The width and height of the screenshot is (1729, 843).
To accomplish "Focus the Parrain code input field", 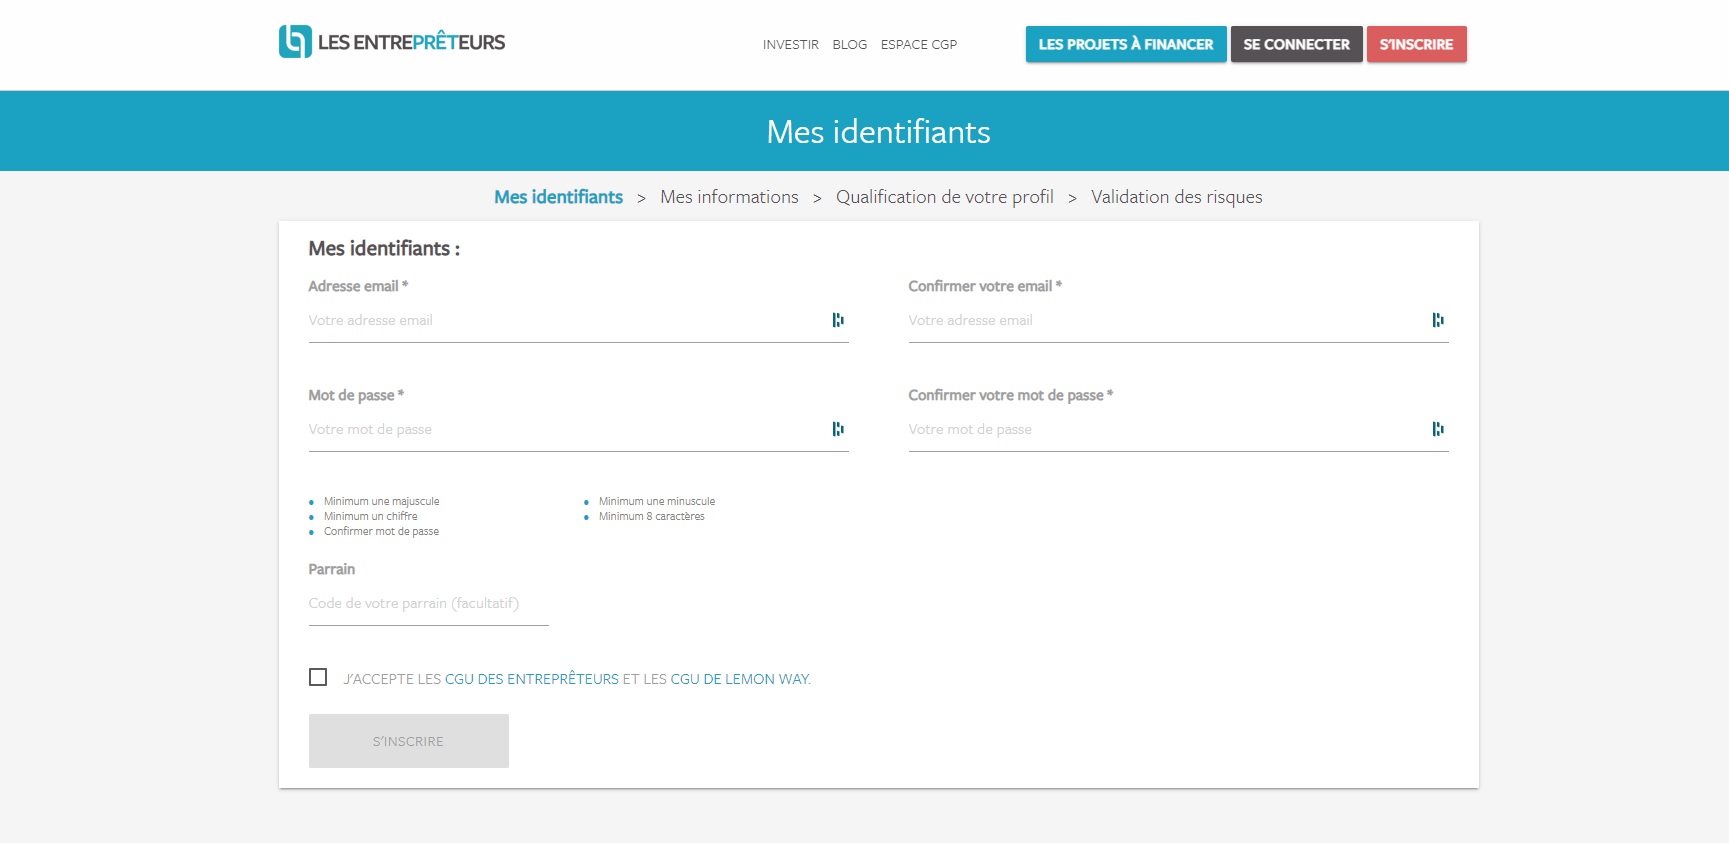I will (428, 604).
